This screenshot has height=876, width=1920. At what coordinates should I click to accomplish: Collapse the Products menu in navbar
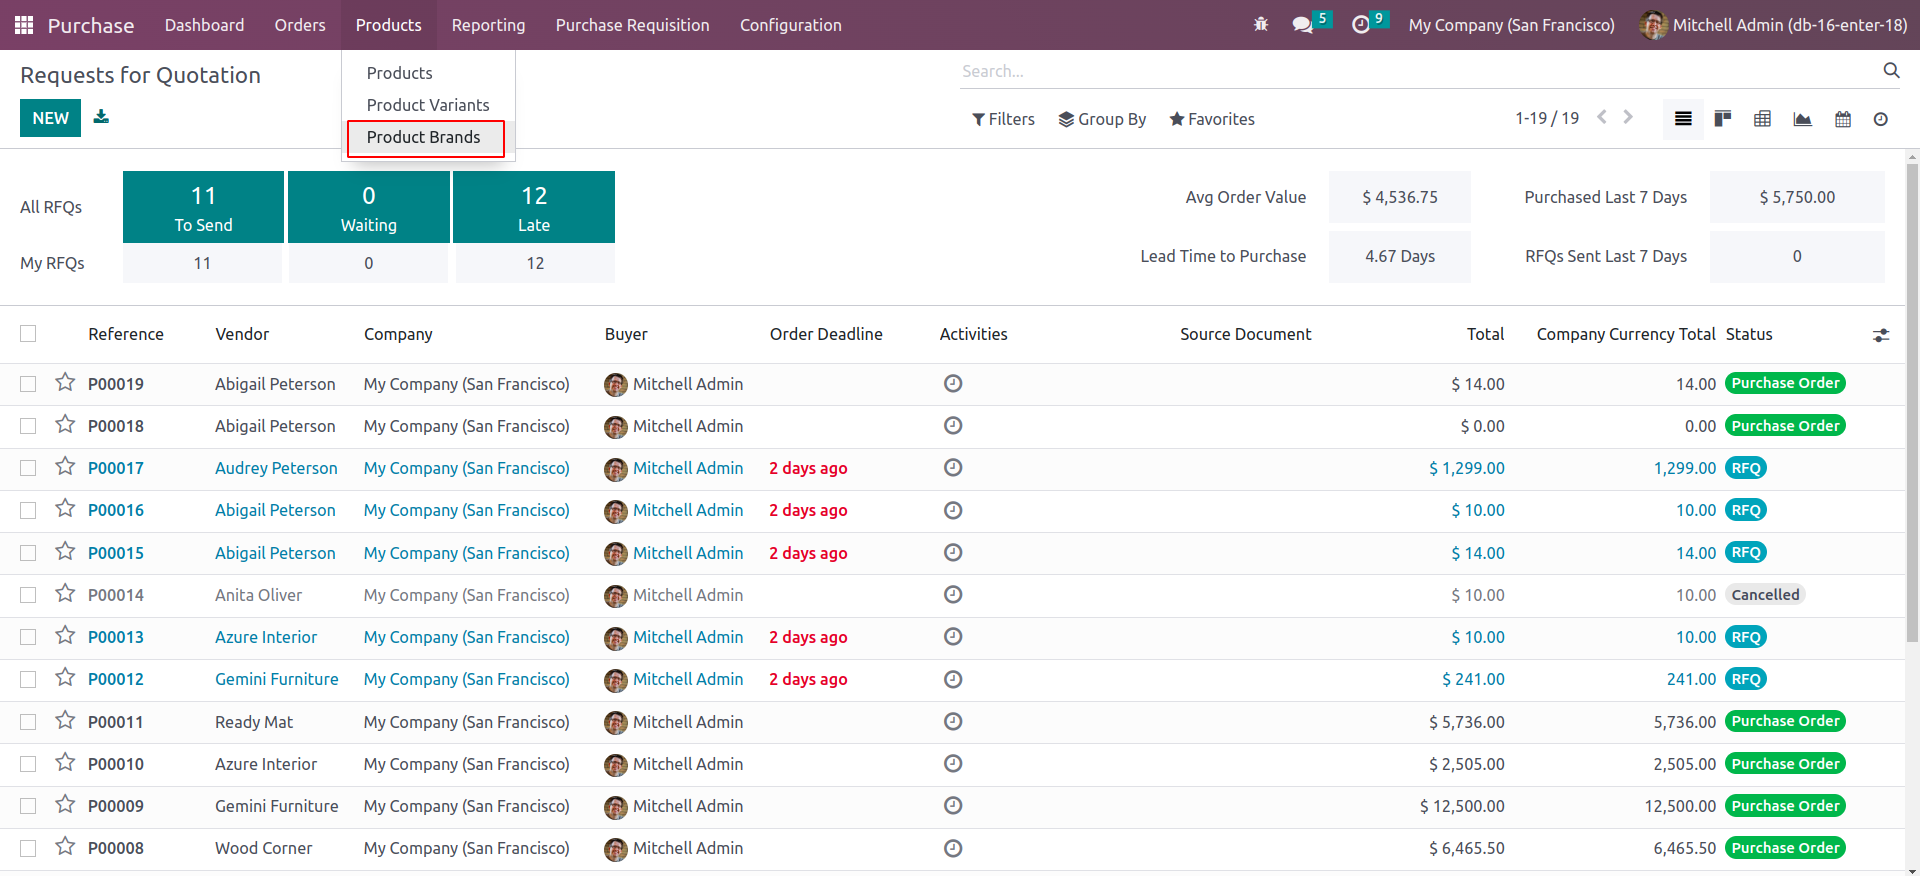tap(389, 25)
